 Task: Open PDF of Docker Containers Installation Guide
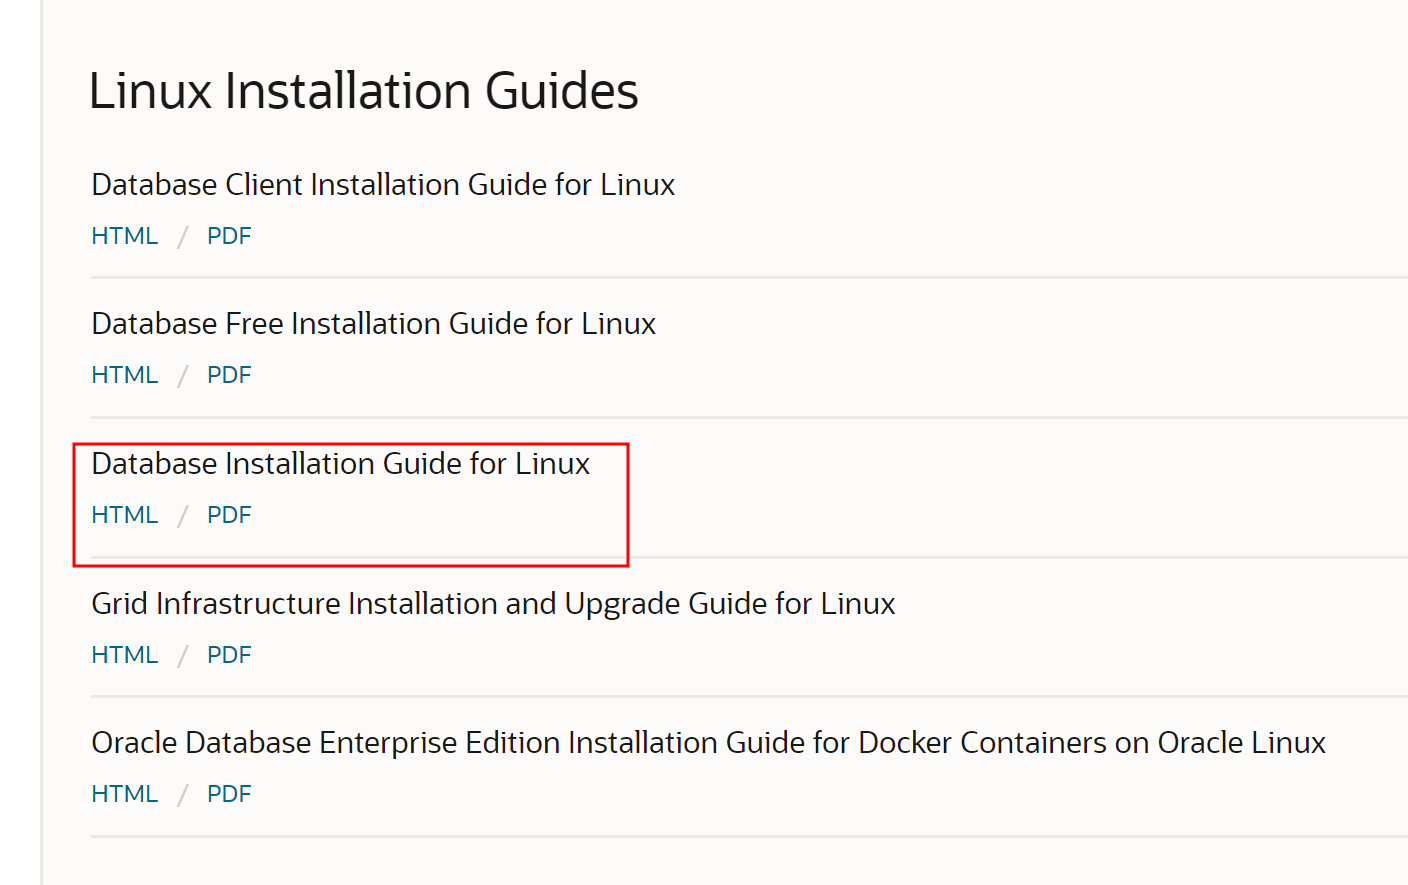(229, 794)
